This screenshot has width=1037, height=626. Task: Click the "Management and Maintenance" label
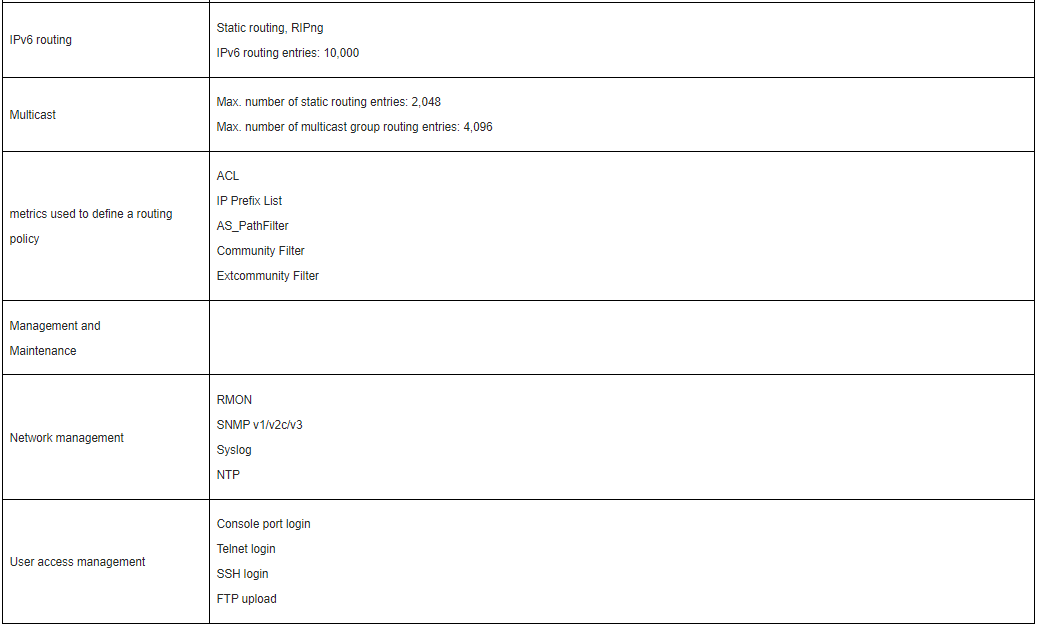point(55,338)
